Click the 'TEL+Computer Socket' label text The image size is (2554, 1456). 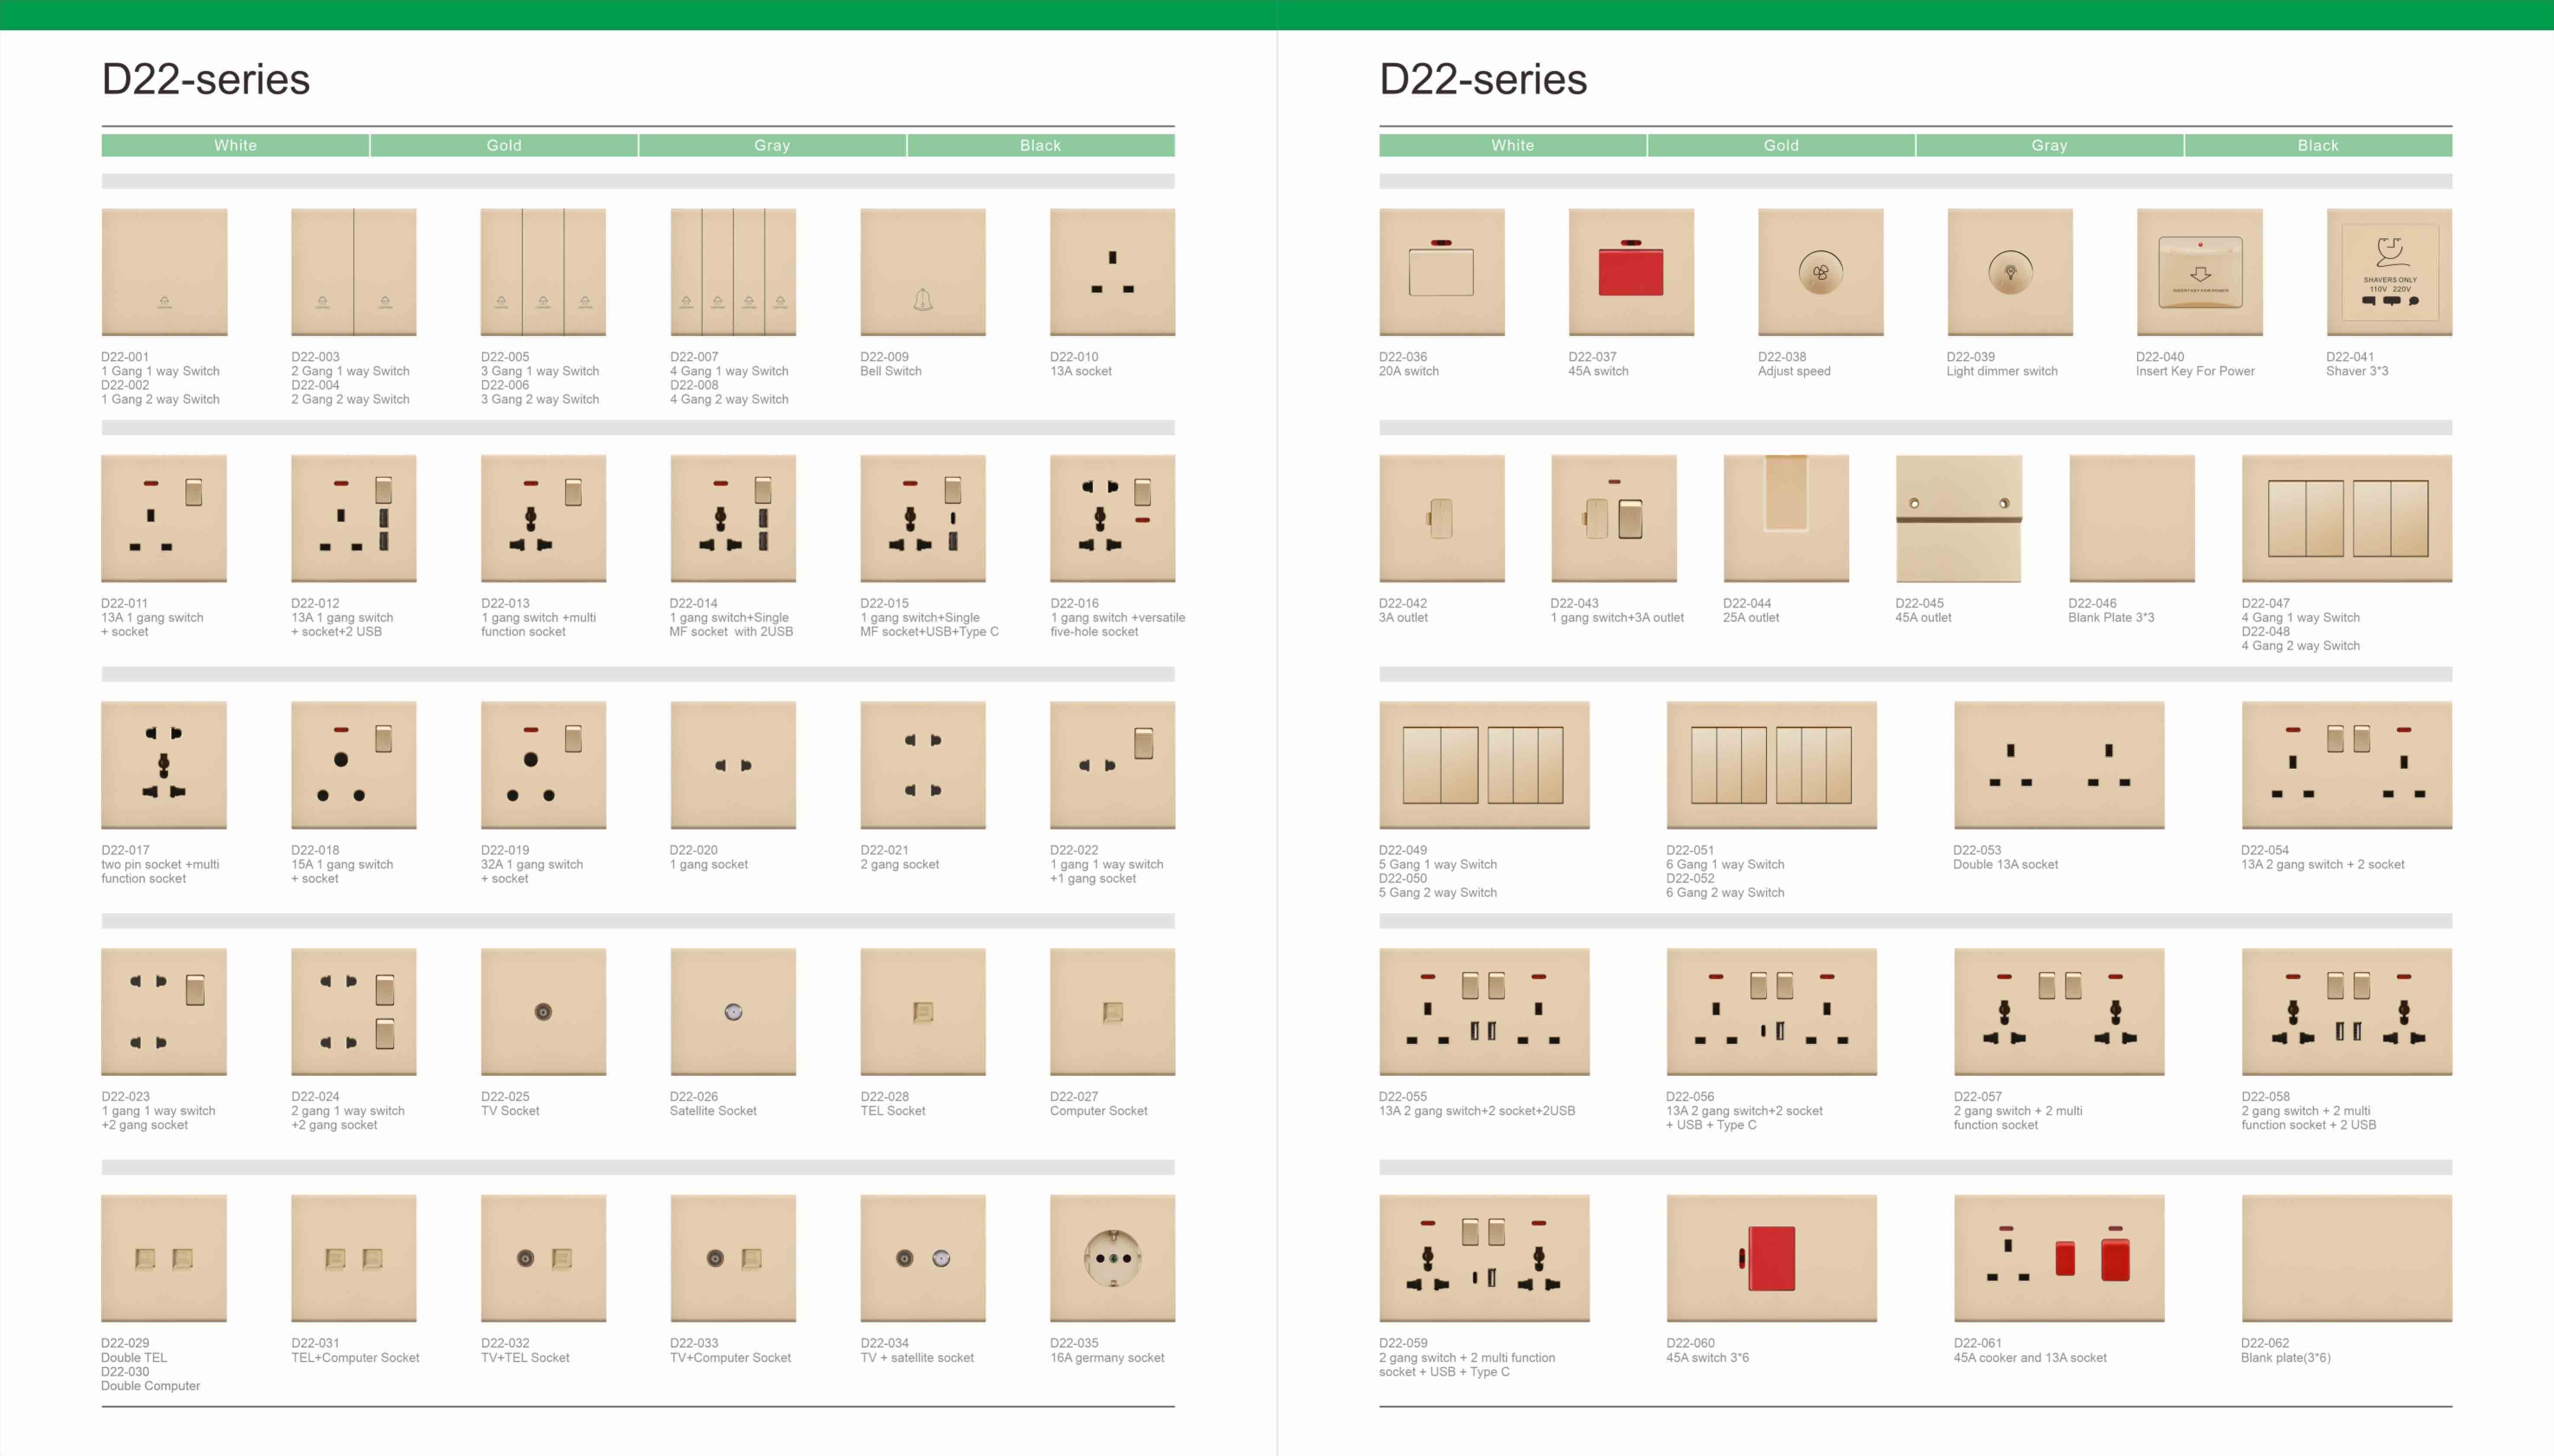coord(355,1357)
